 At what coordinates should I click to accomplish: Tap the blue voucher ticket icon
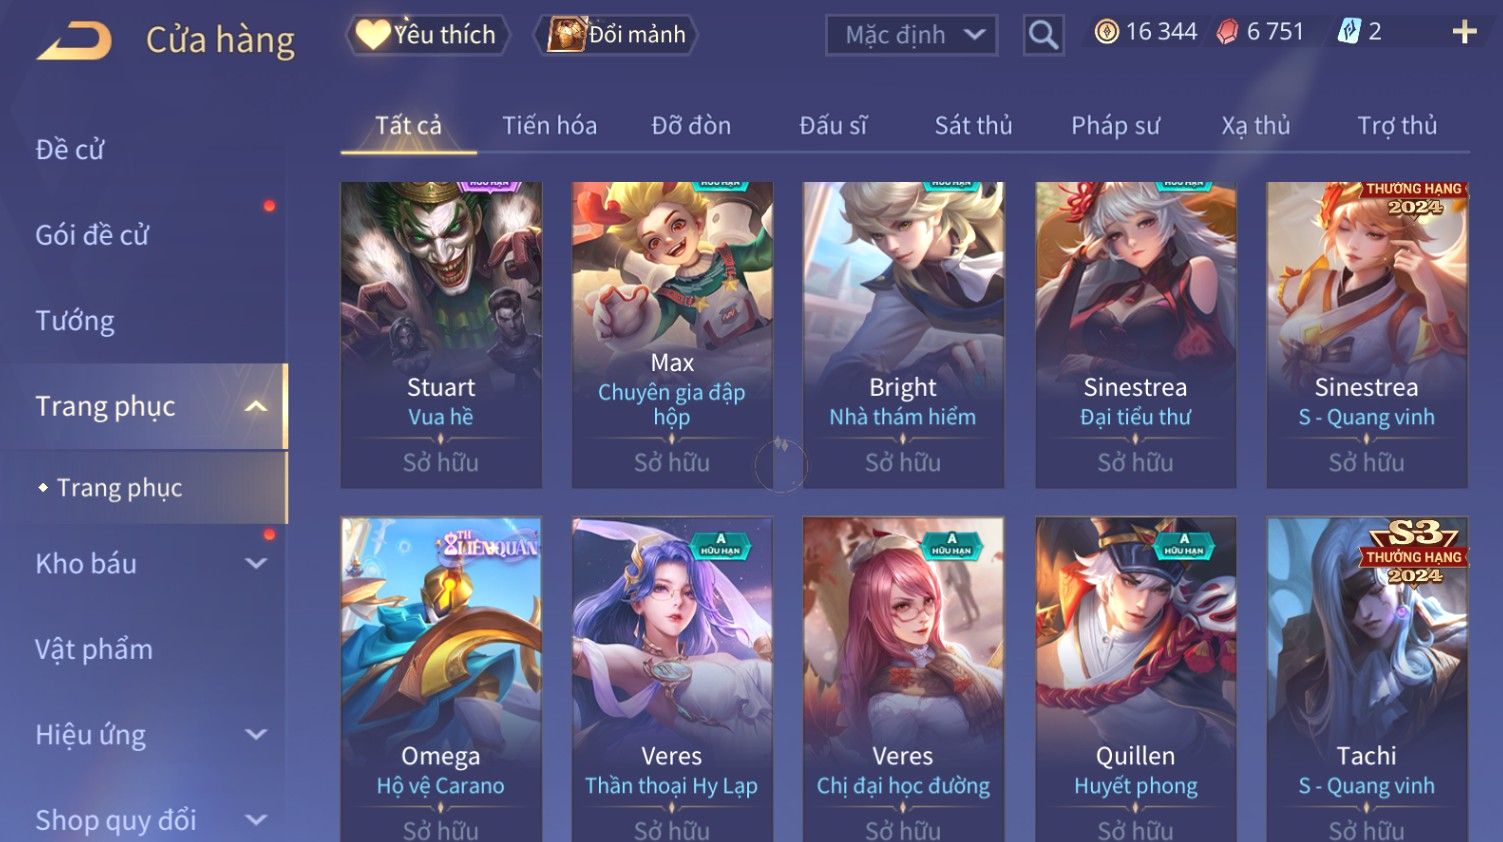[x=1349, y=32]
